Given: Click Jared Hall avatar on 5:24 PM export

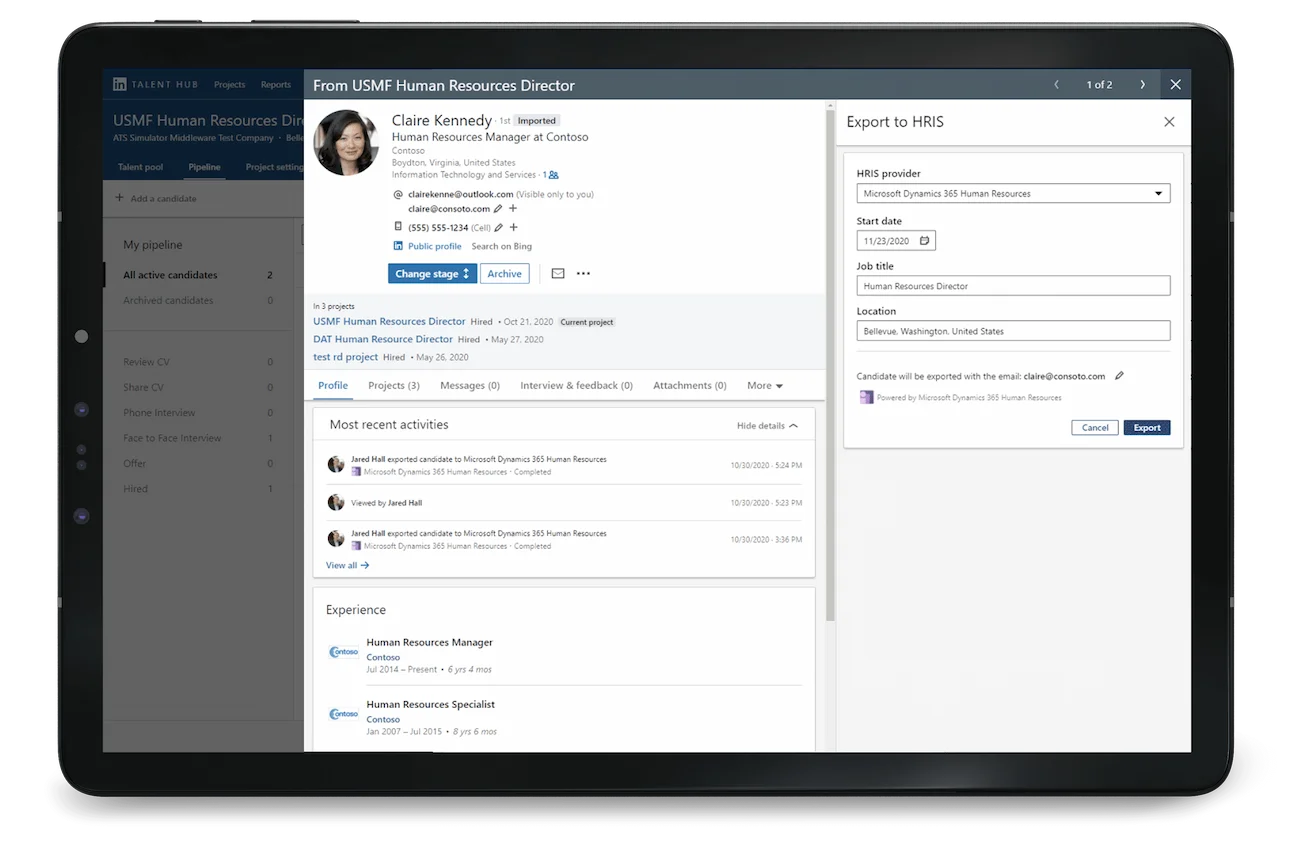Looking at the screenshot, I should [x=336, y=464].
